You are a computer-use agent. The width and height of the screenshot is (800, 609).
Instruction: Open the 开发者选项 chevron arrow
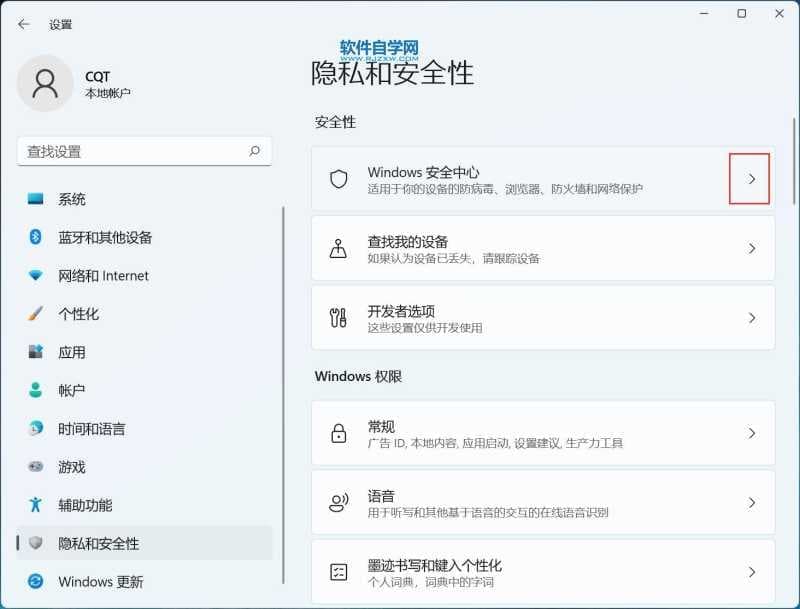[x=752, y=318]
